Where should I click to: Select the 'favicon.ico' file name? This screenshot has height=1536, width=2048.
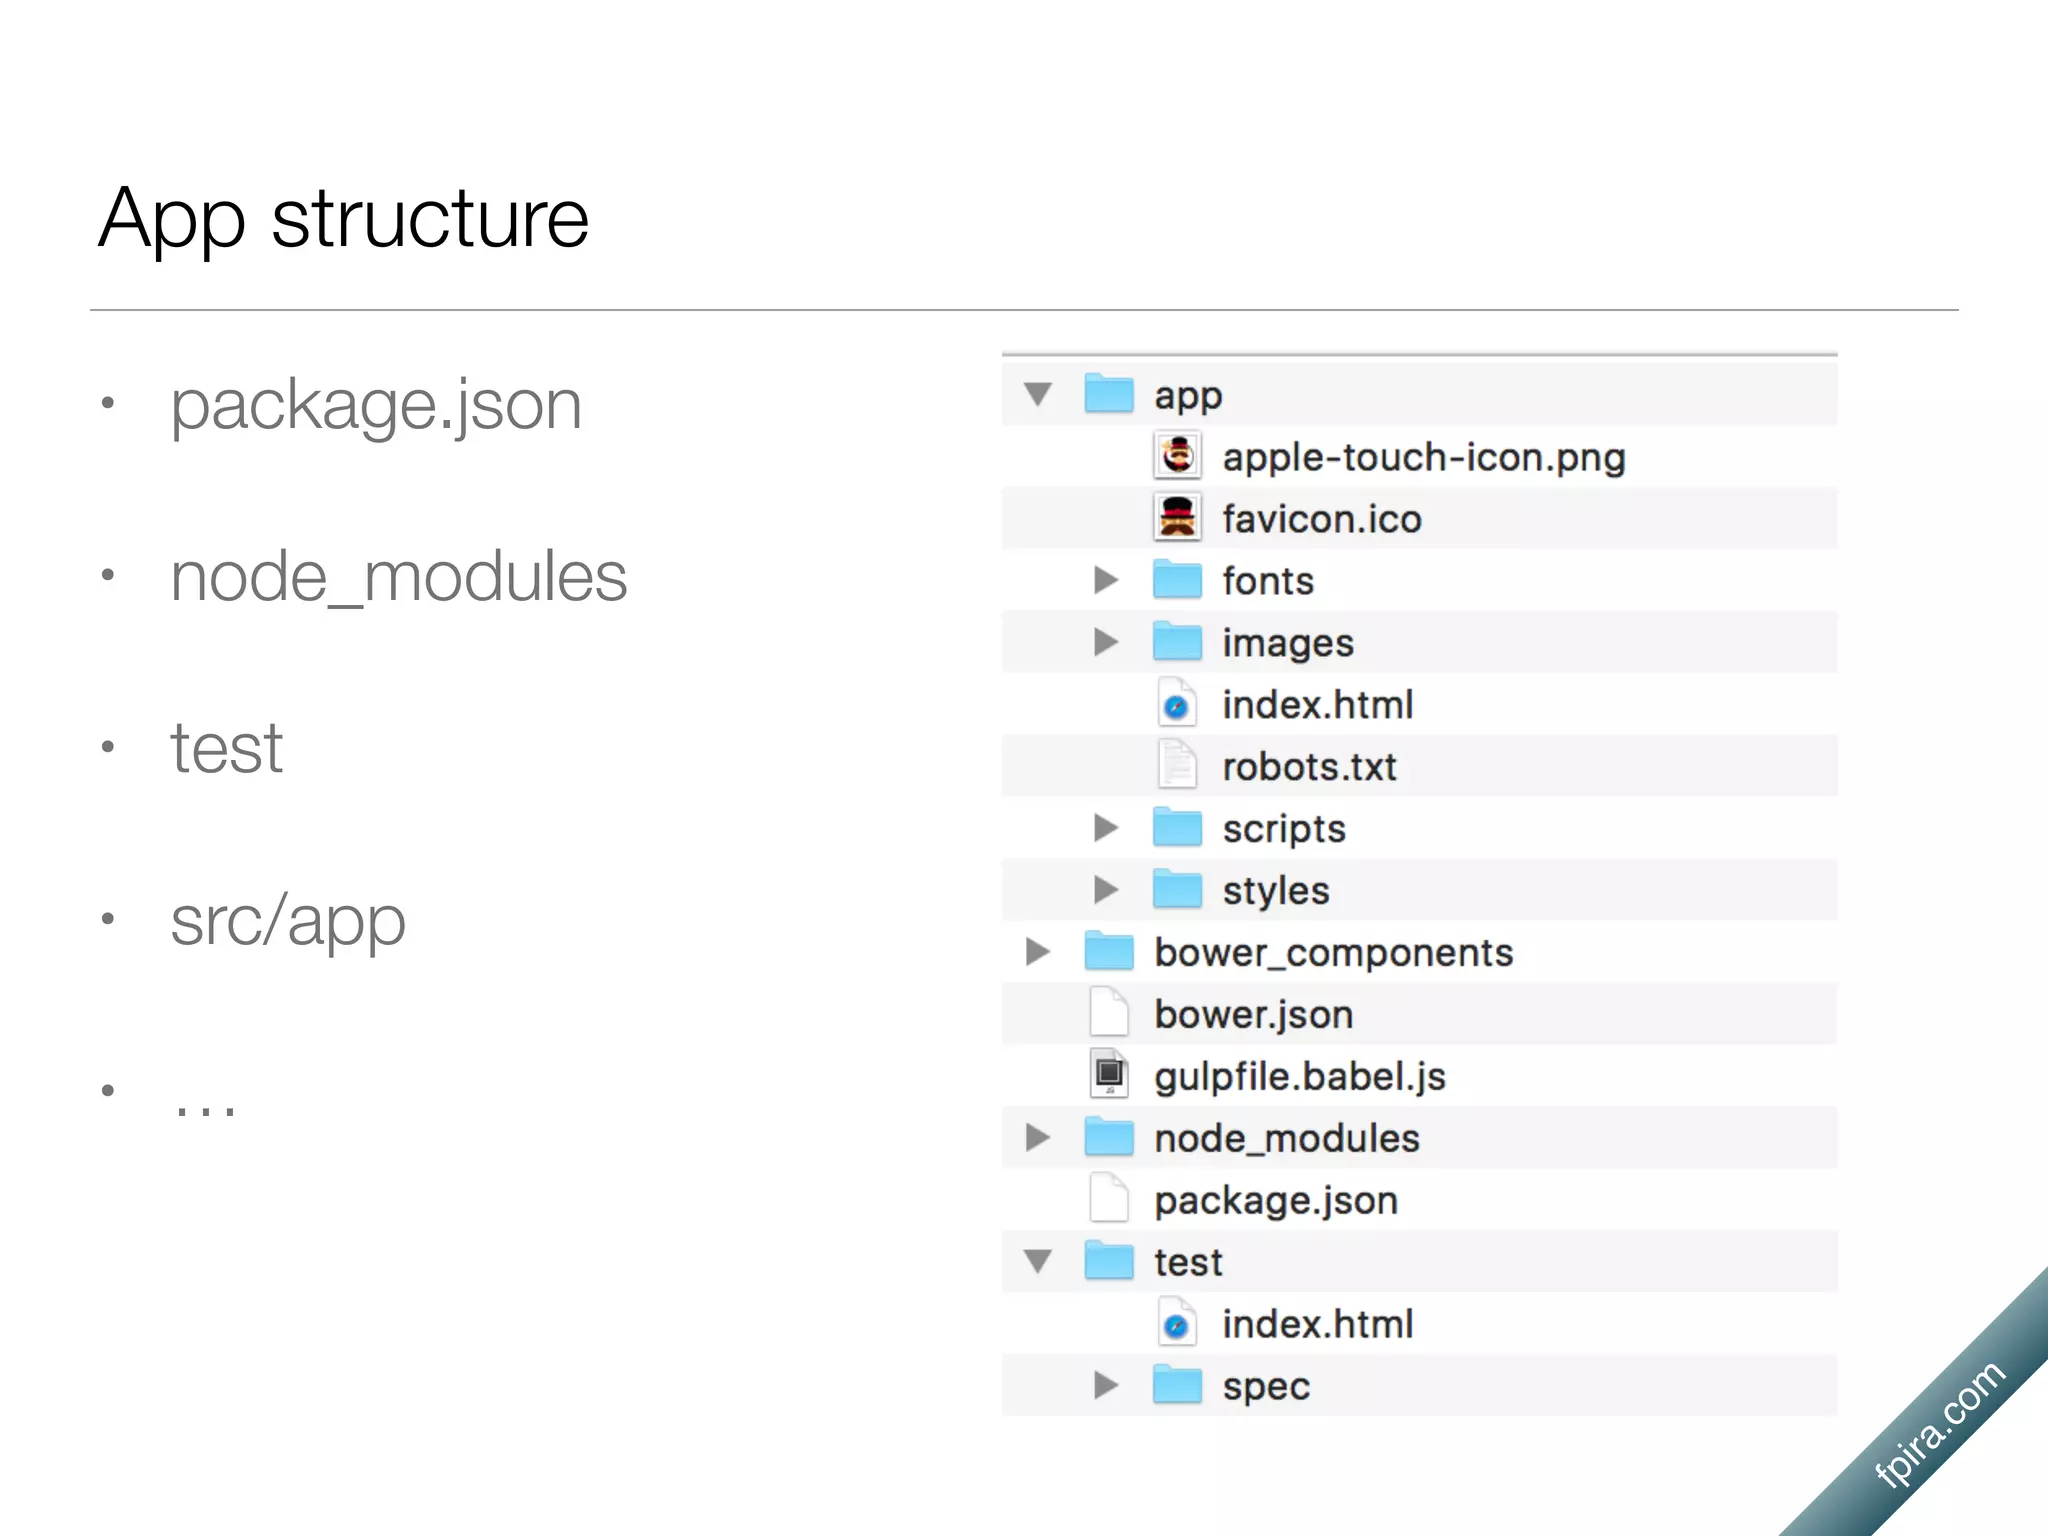1322,519
